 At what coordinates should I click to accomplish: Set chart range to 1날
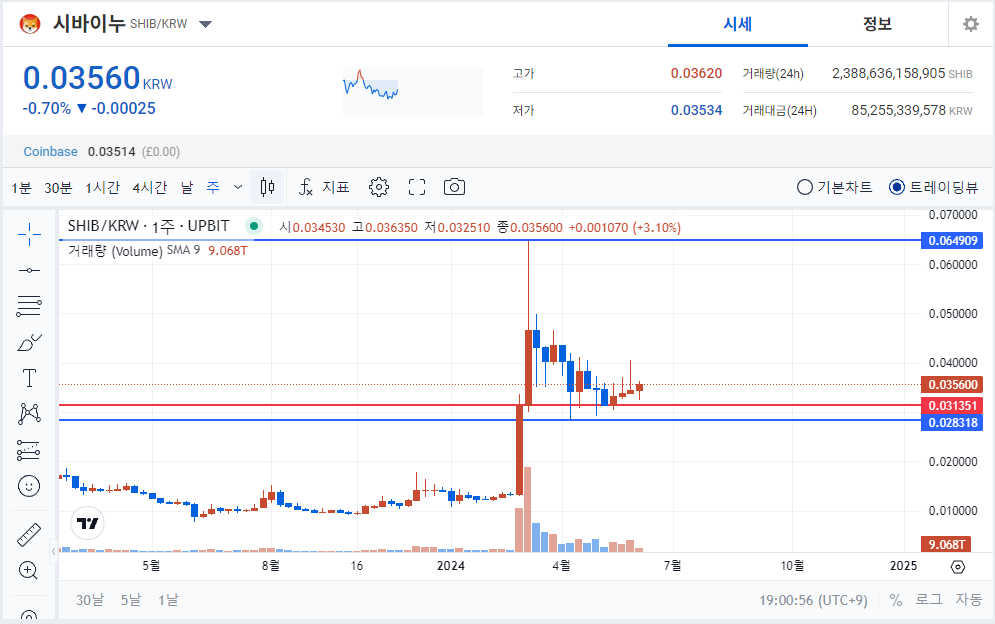pos(168,600)
